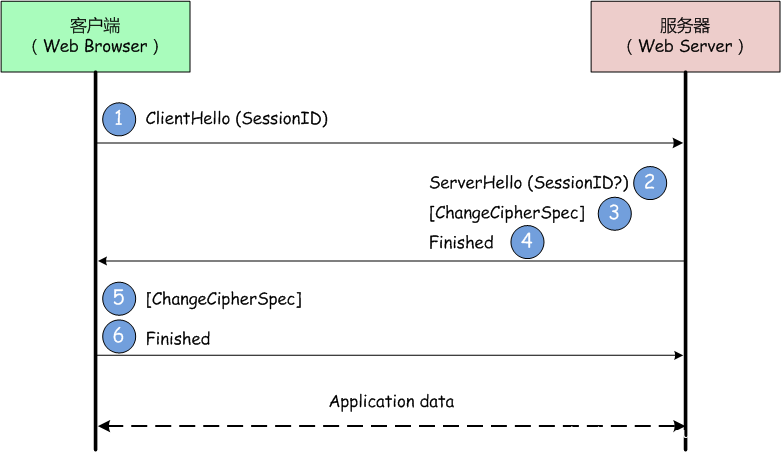Click the Application data label
The height and width of the screenshot is (452, 781).
[x=391, y=402]
